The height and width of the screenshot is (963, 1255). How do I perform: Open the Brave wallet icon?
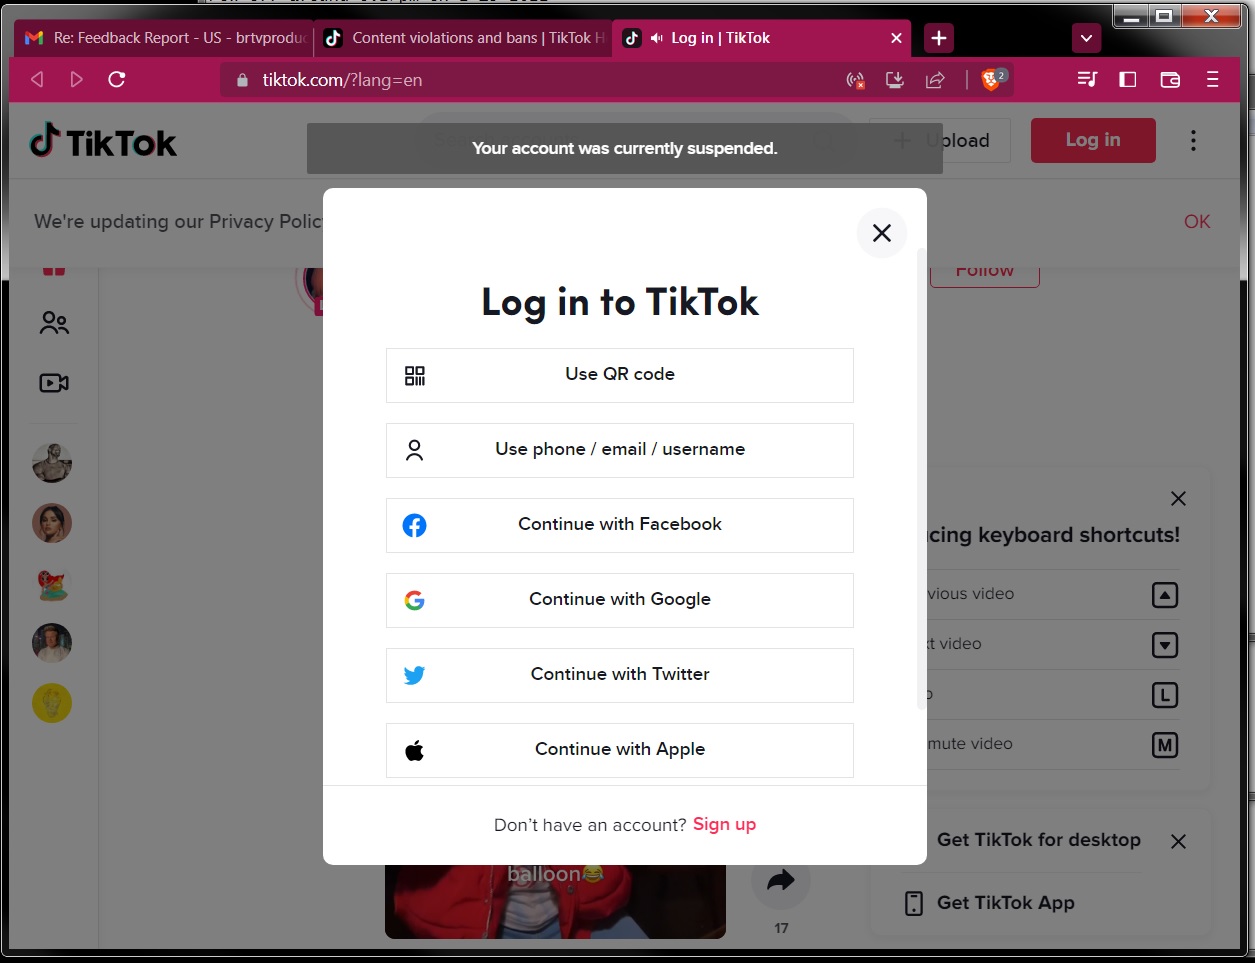[1170, 79]
